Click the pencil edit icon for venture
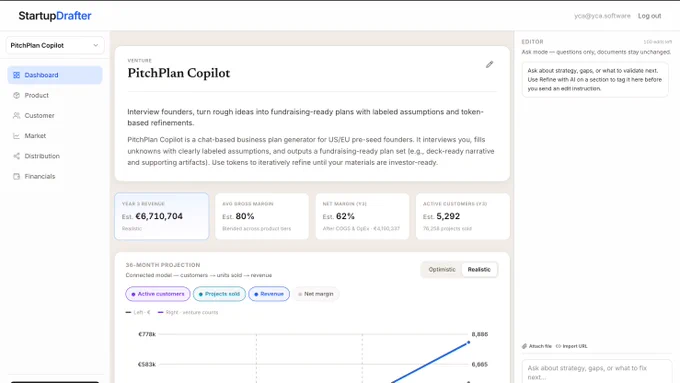The image size is (680, 383). click(x=489, y=65)
